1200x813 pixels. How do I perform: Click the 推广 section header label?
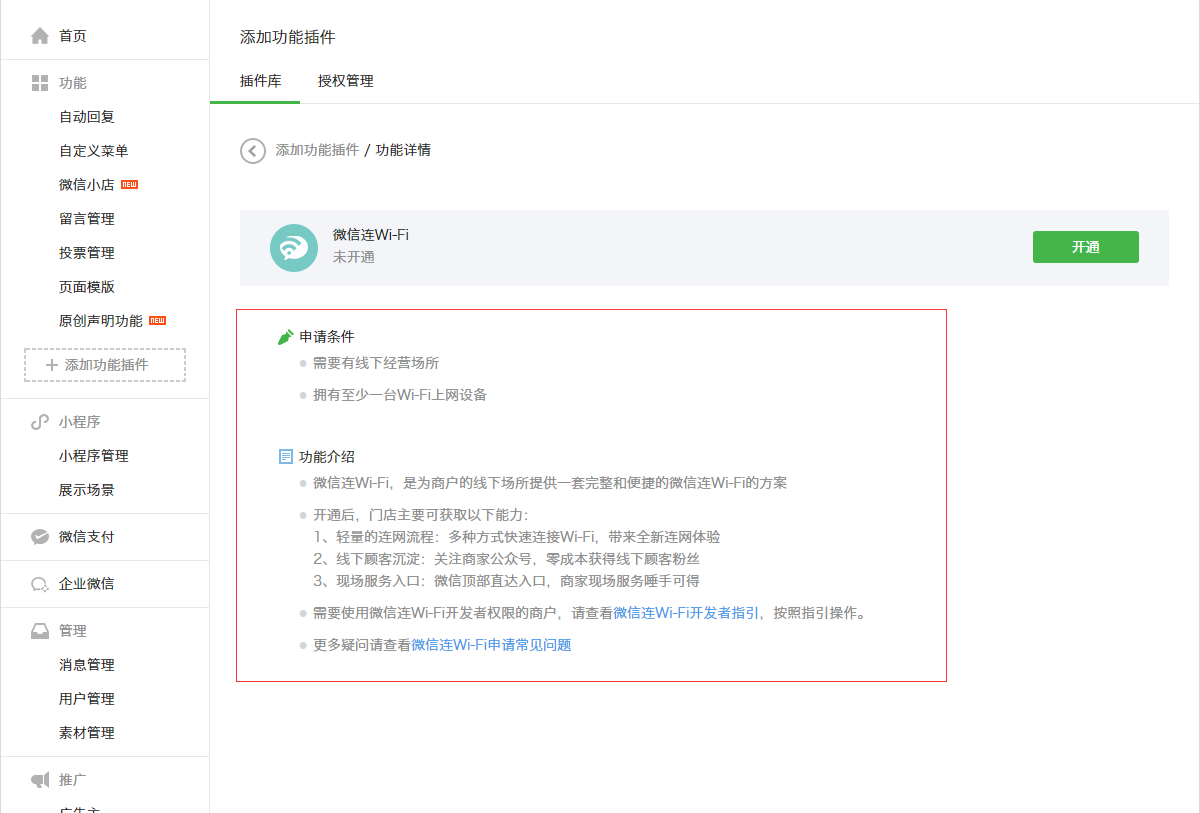click(73, 780)
